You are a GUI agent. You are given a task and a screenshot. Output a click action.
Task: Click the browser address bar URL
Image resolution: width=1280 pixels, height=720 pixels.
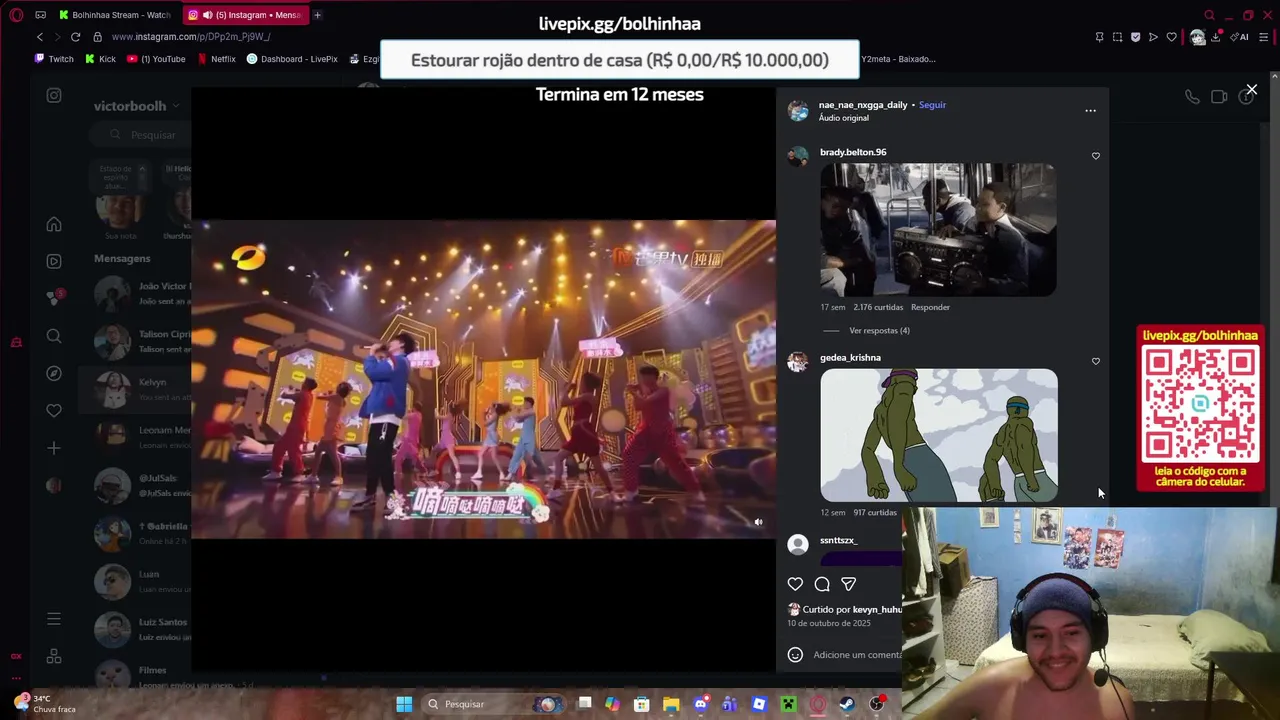tap(191, 37)
